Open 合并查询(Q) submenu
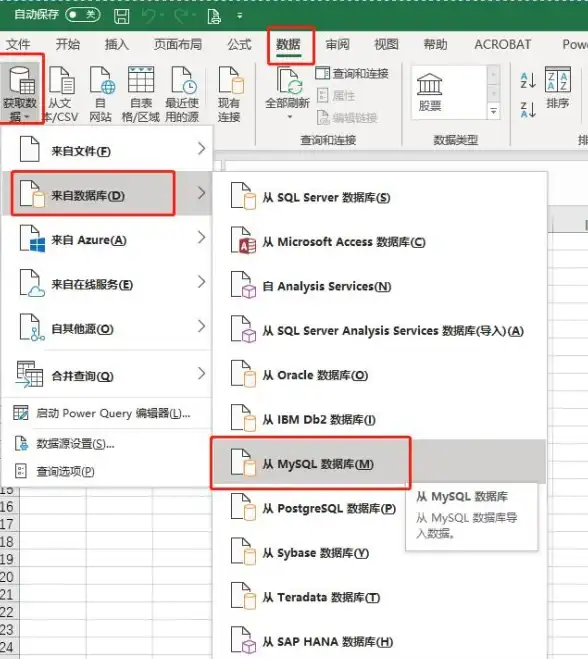The width and height of the screenshot is (588, 659). tap(107, 374)
